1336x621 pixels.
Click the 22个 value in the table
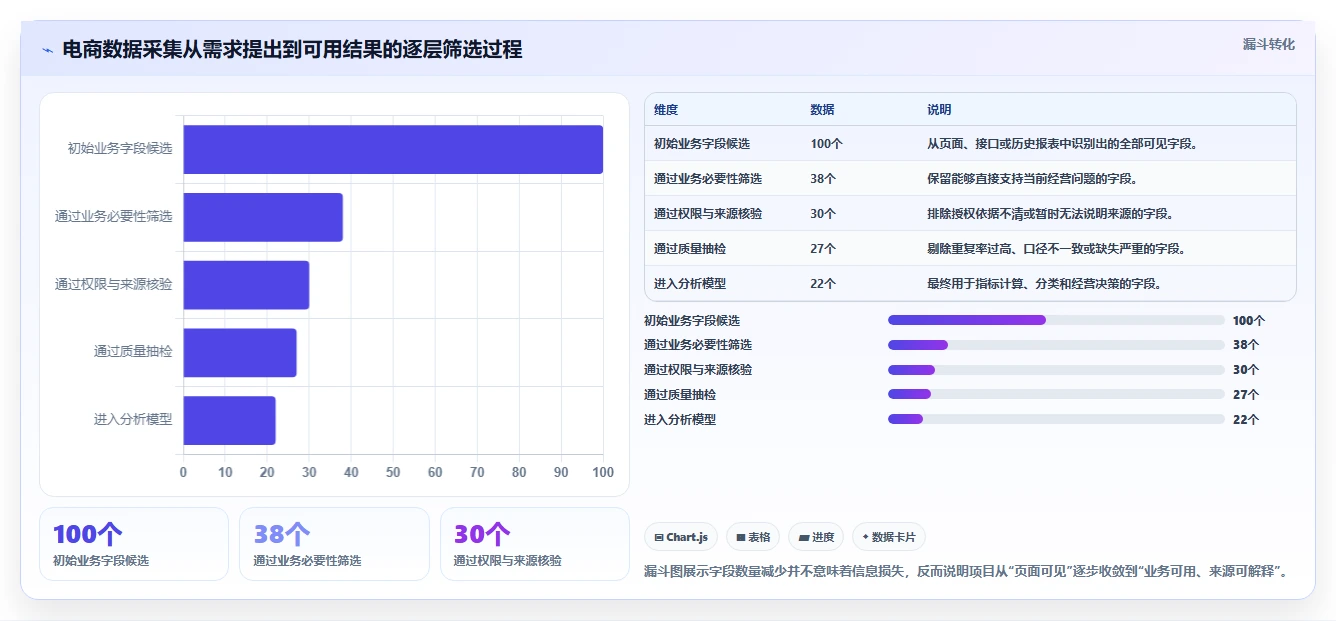823,284
